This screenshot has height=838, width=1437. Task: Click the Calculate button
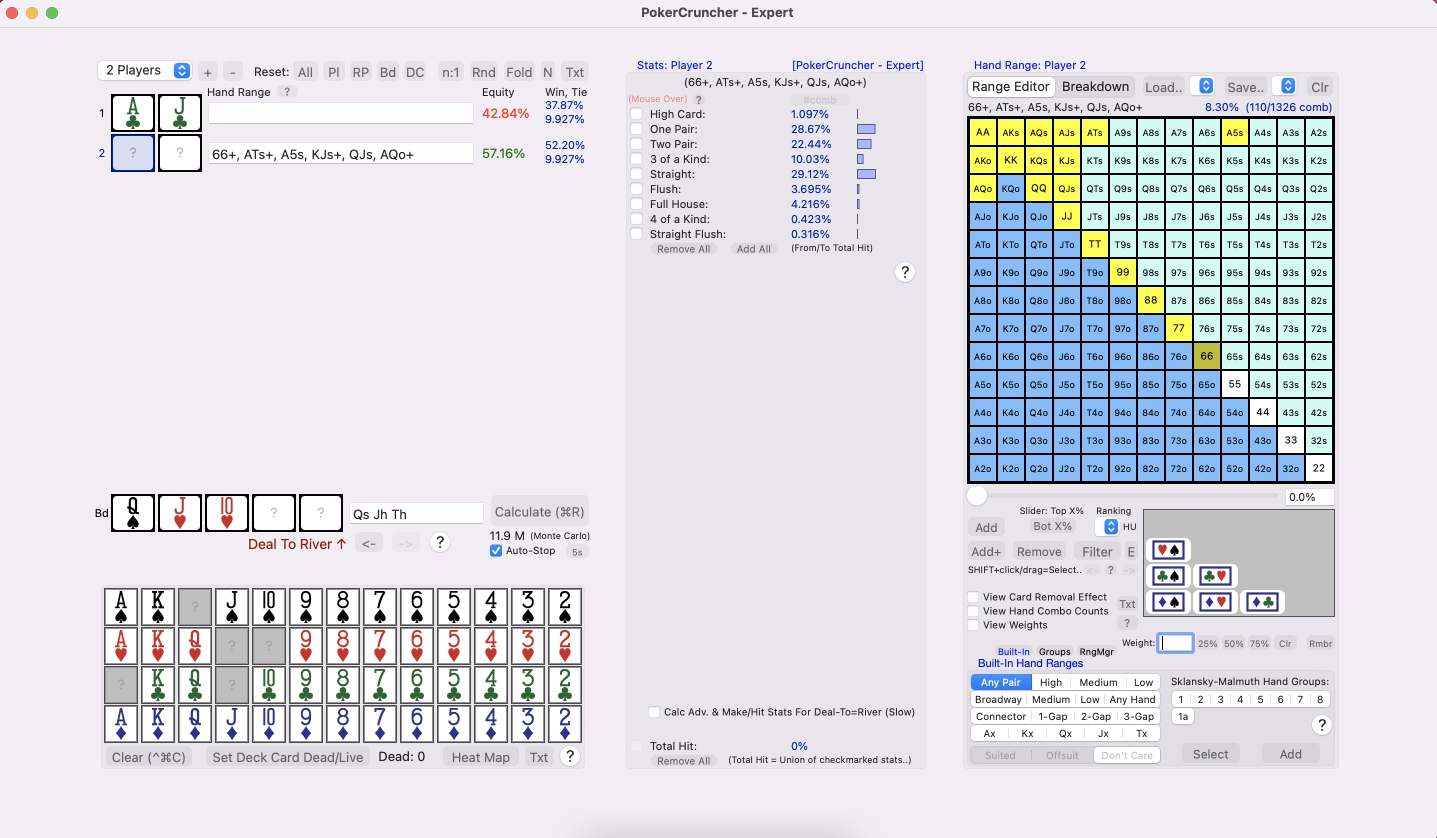tap(540, 512)
